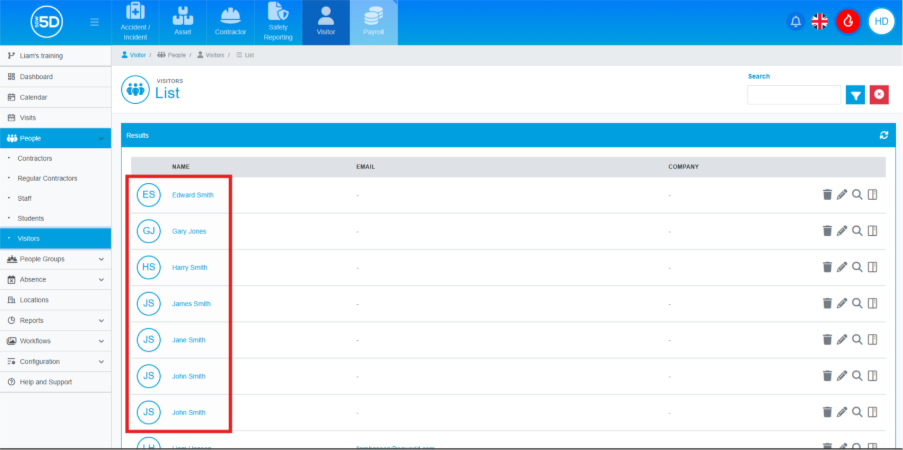This screenshot has width=903, height=450.
Task: Open Dashboard in the sidebar
Action: pyautogui.click(x=55, y=77)
